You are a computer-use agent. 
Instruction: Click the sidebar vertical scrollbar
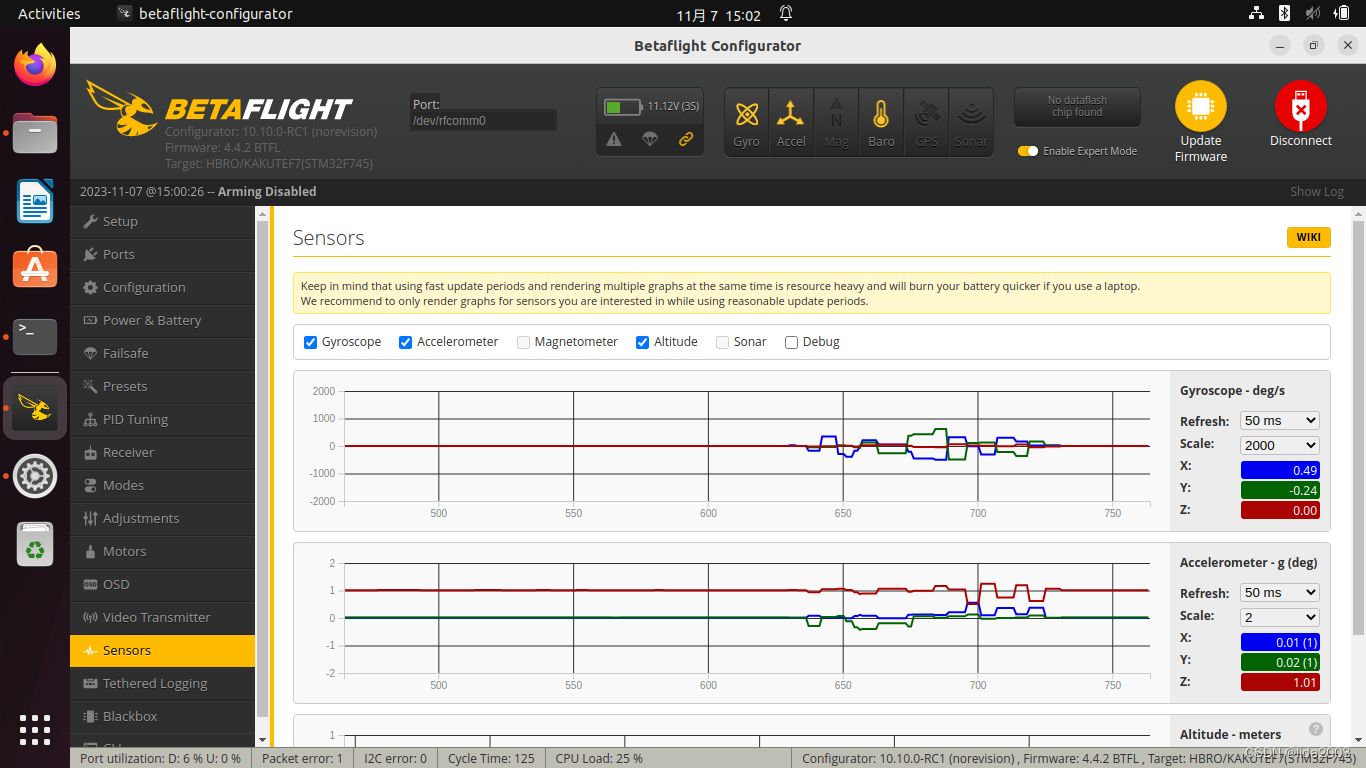[x=262, y=467]
